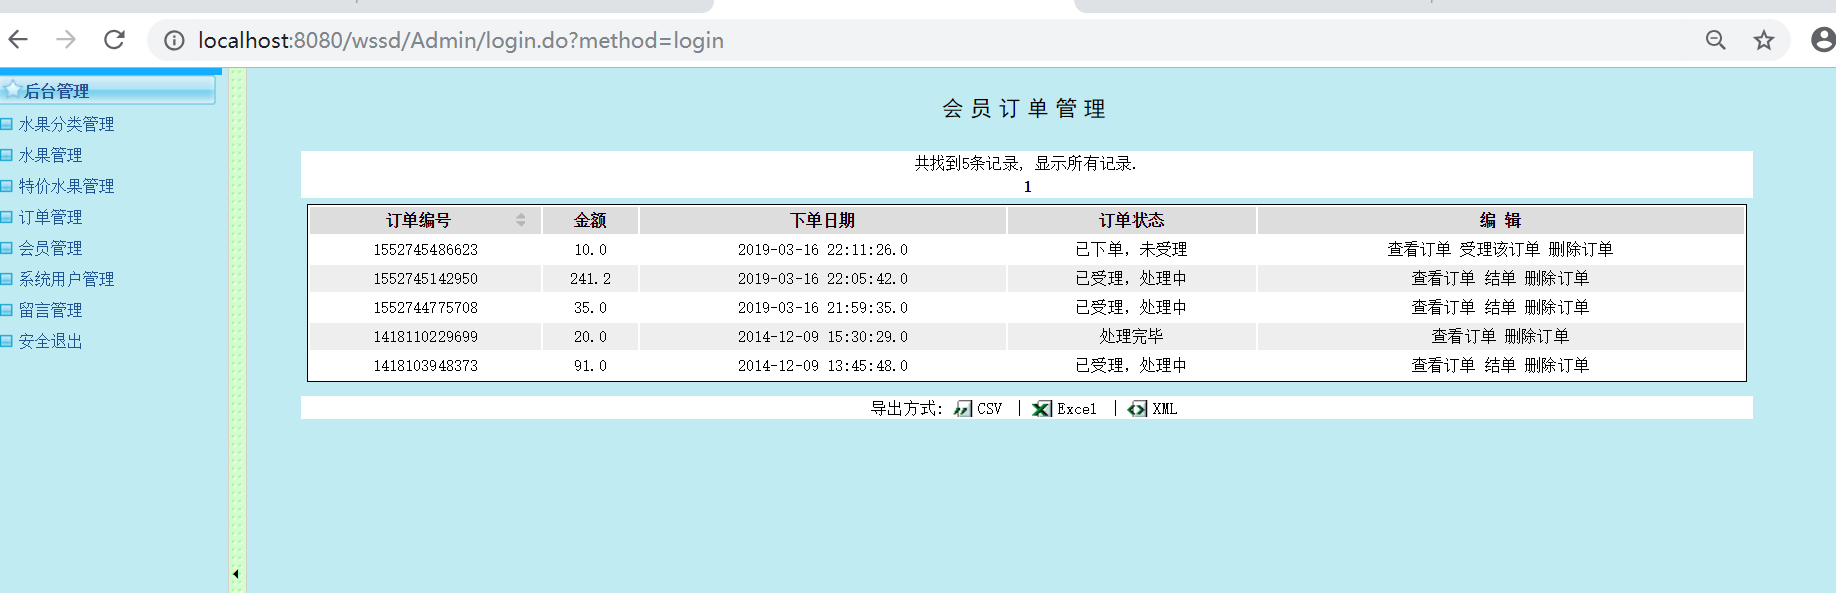Viewport: 1836px width, 593px height.
Task: Select amount cell 241.2
Action: [x=590, y=278]
